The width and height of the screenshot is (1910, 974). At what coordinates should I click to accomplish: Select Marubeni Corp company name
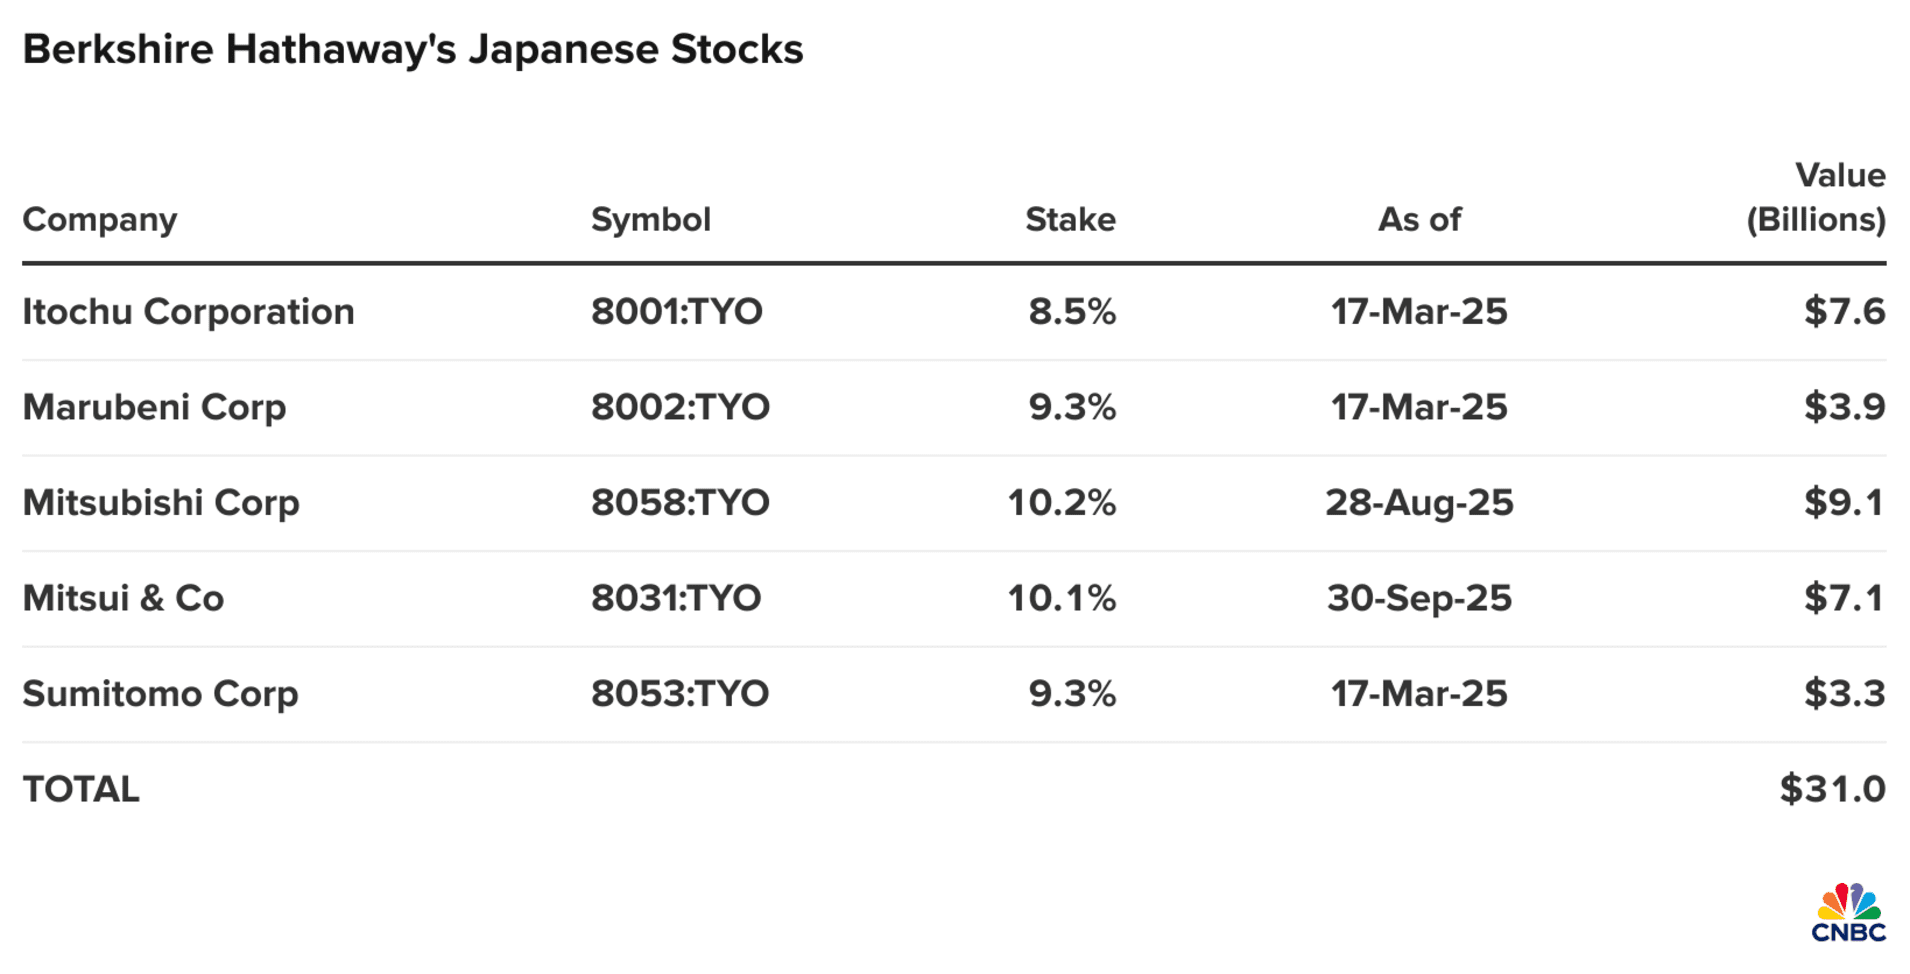(154, 407)
